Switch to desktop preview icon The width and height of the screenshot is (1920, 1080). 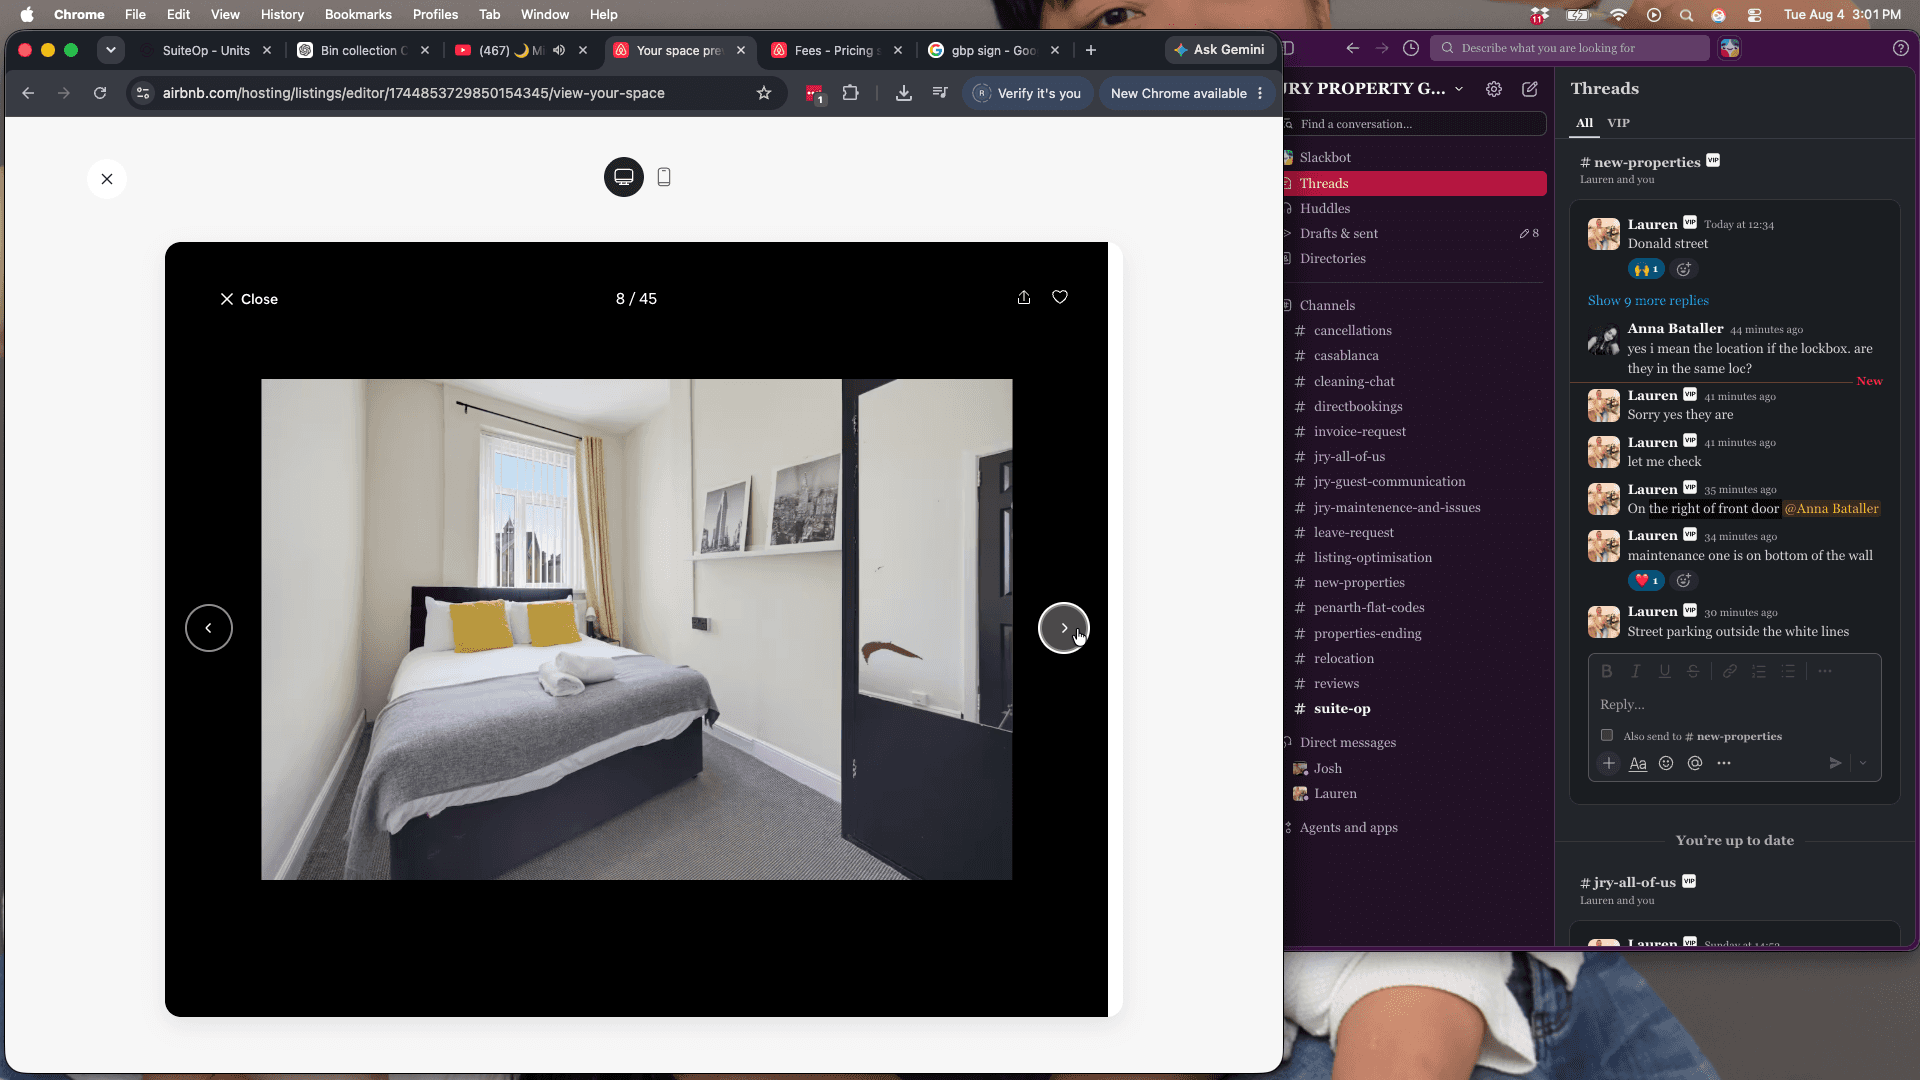[x=624, y=177]
